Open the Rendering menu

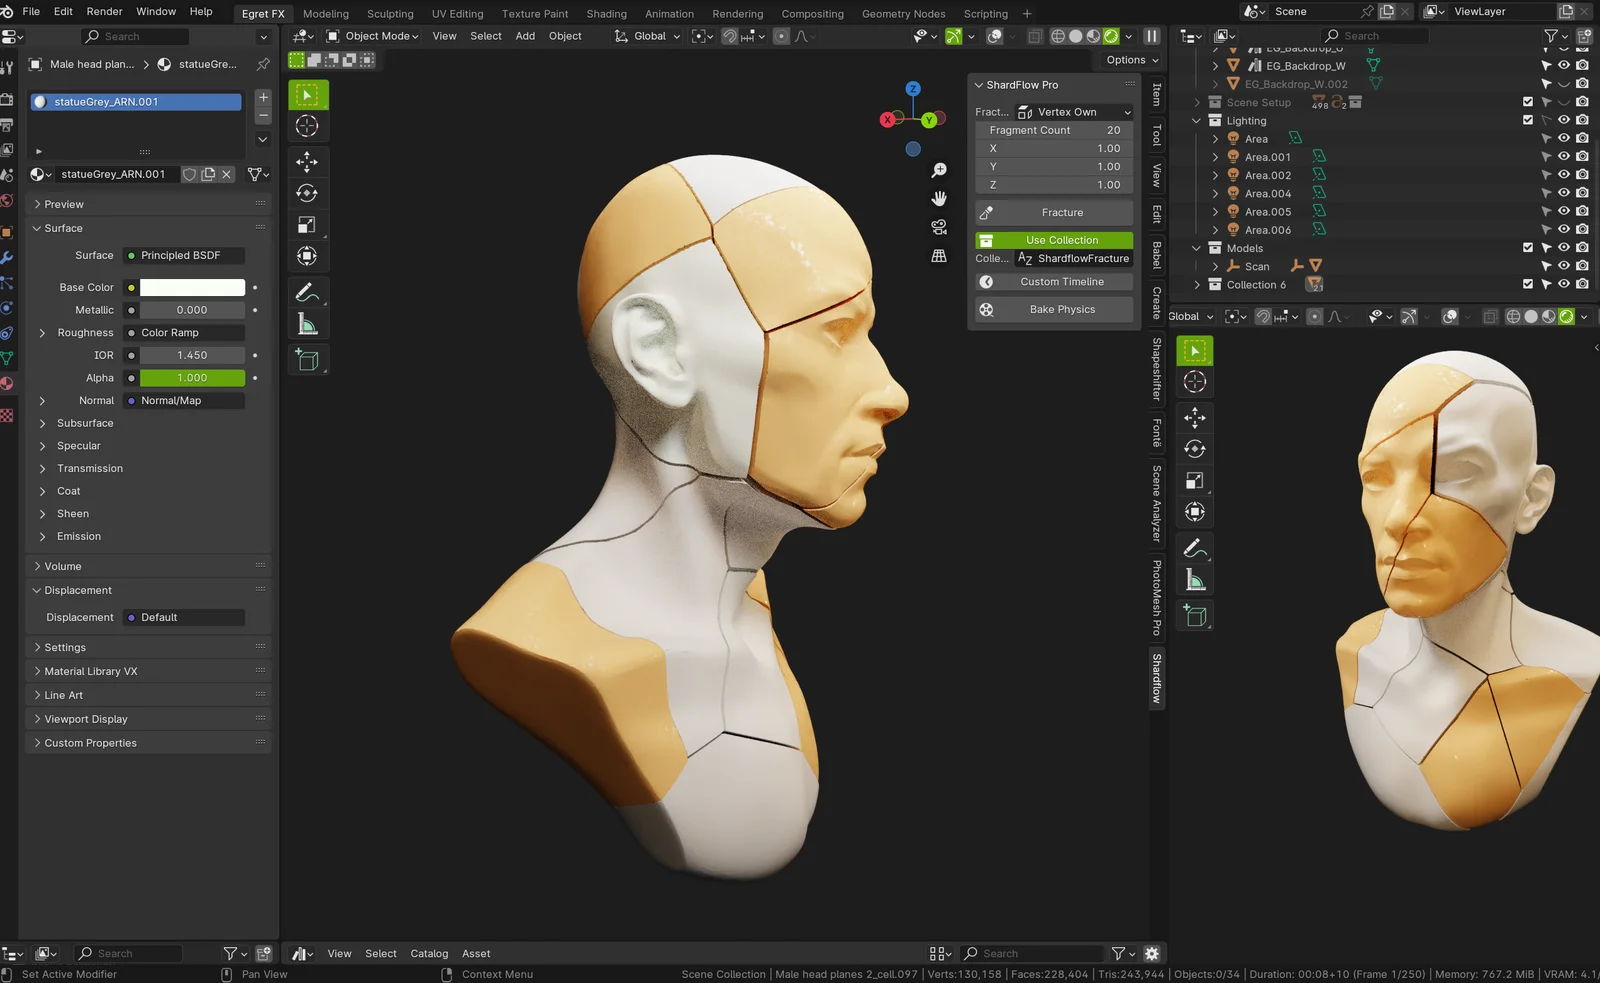coord(737,13)
